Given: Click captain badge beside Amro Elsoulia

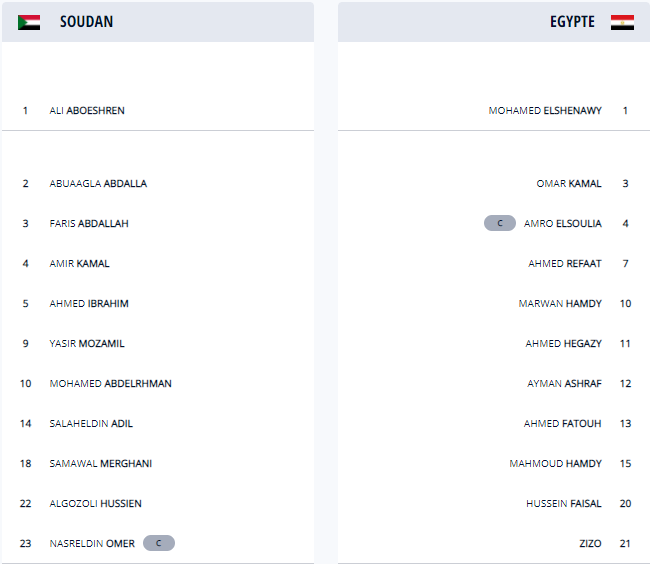Looking at the screenshot, I should click(500, 223).
